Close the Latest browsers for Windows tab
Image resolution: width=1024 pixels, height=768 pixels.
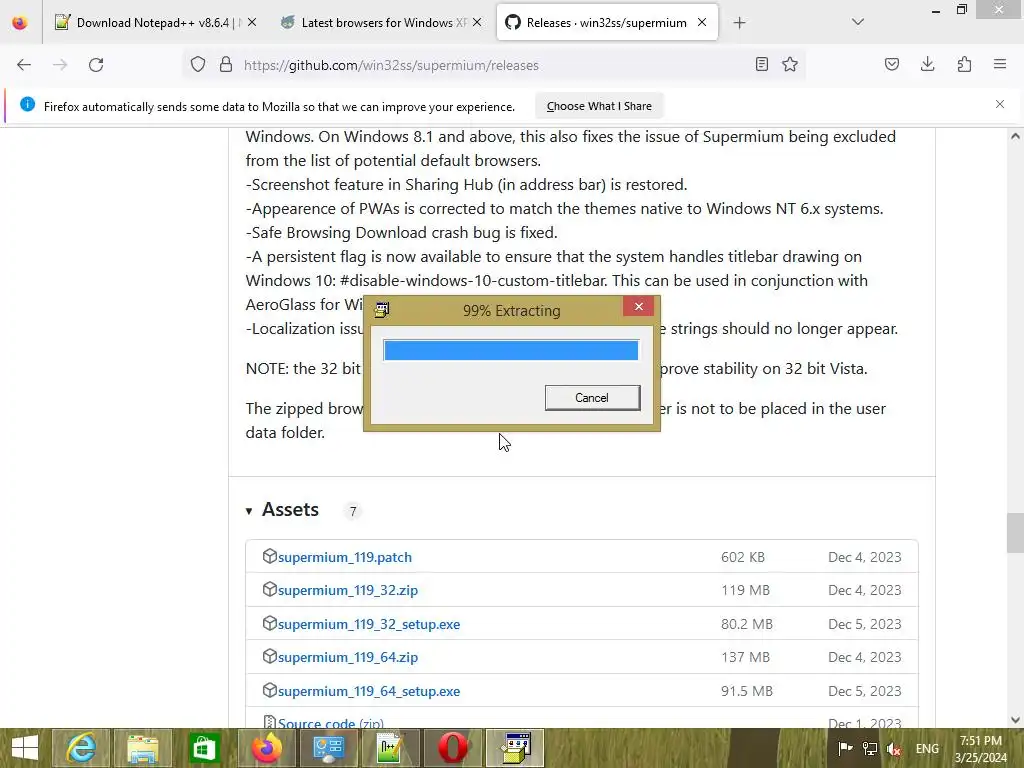pyautogui.click(x=477, y=23)
